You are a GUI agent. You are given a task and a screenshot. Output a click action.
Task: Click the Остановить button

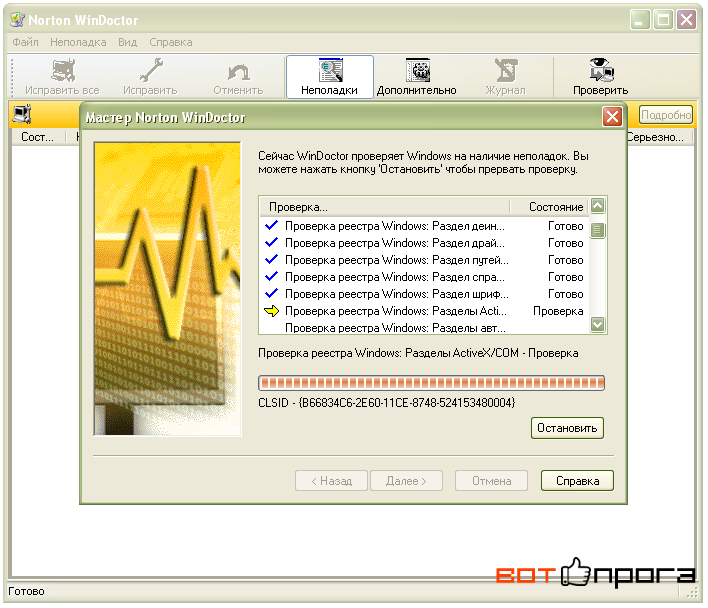tap(567, 428)
